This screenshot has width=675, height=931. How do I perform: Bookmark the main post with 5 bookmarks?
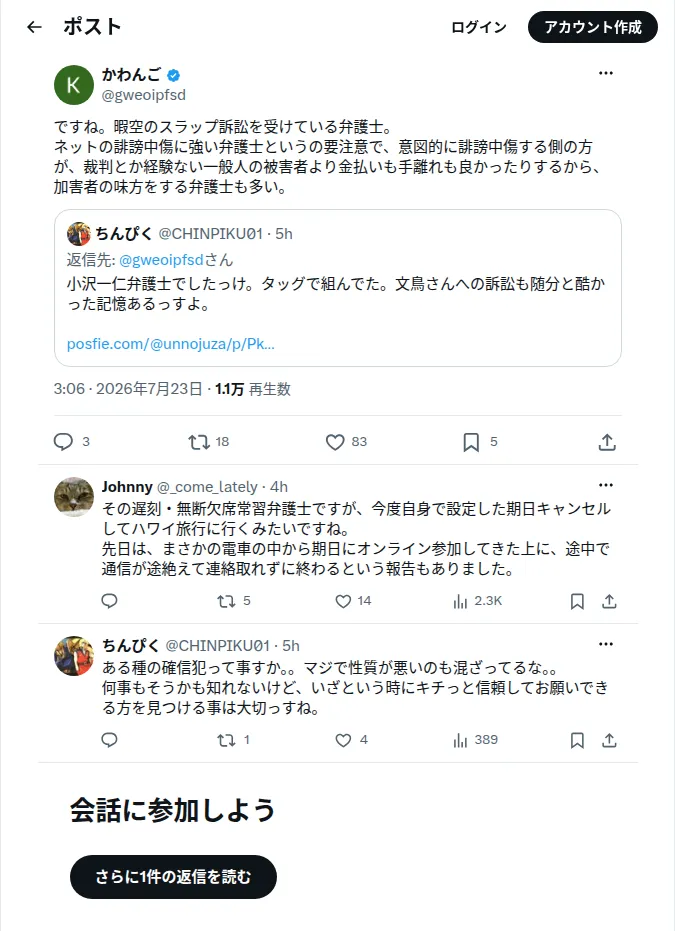click(471, 442)
